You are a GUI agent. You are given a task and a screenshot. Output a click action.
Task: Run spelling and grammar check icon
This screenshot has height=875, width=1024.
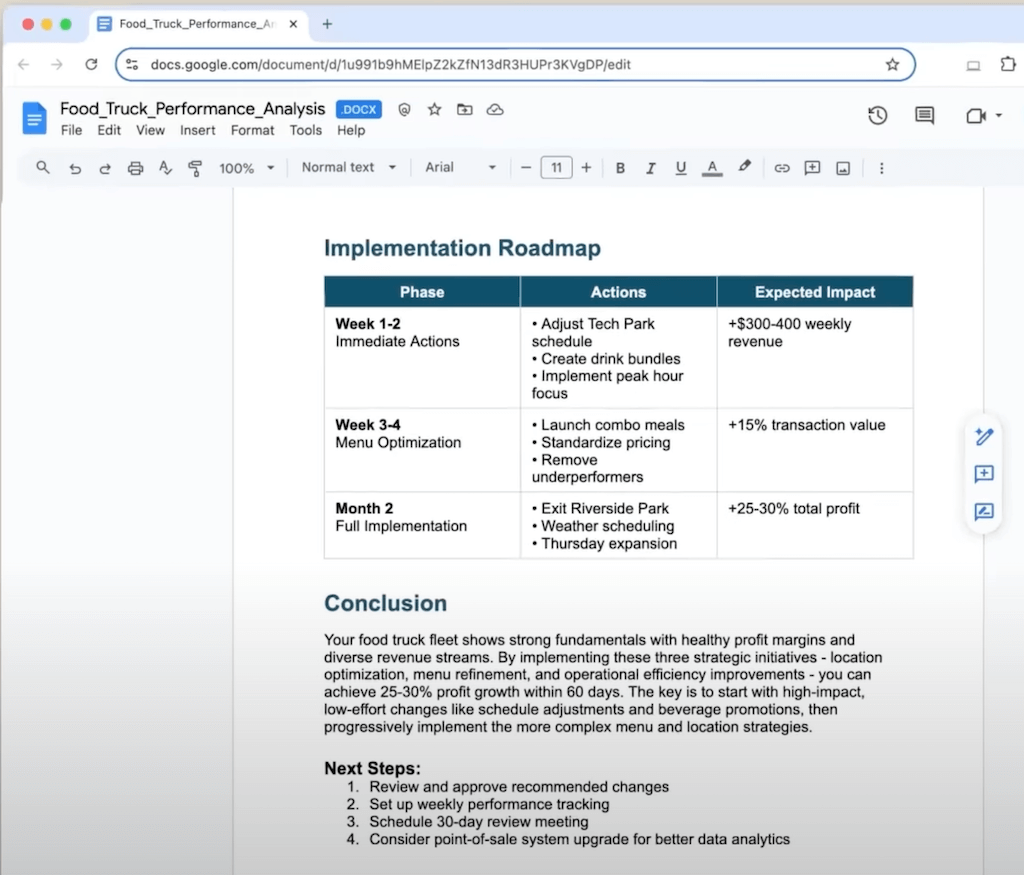(165, 168)
